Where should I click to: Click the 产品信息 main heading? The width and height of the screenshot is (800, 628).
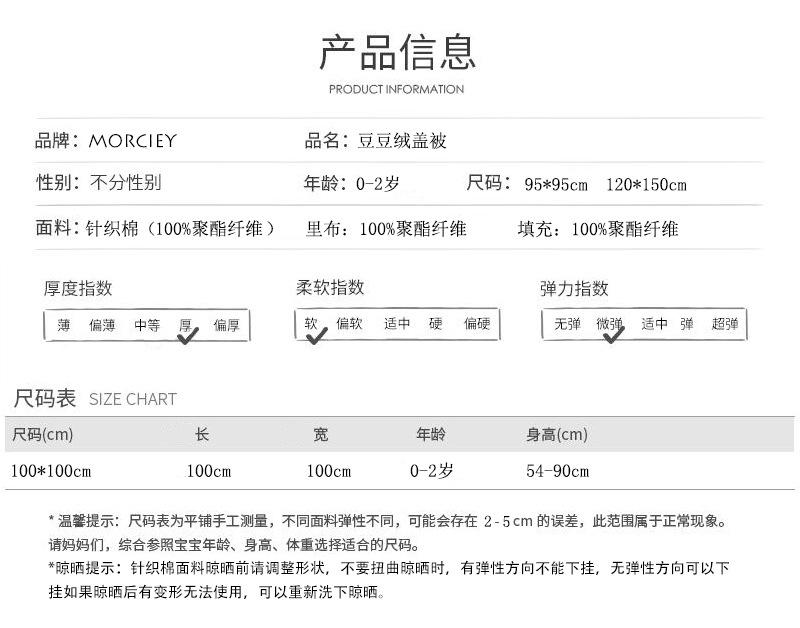(398, 52)
